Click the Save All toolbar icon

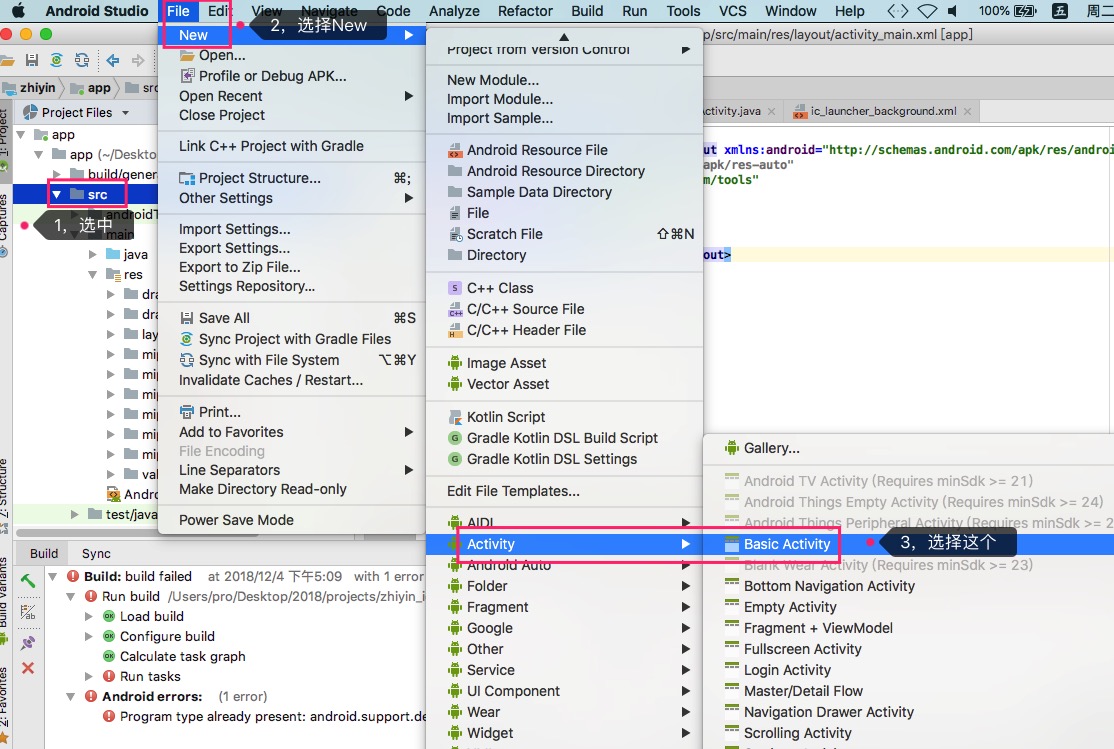click(31, 60)
